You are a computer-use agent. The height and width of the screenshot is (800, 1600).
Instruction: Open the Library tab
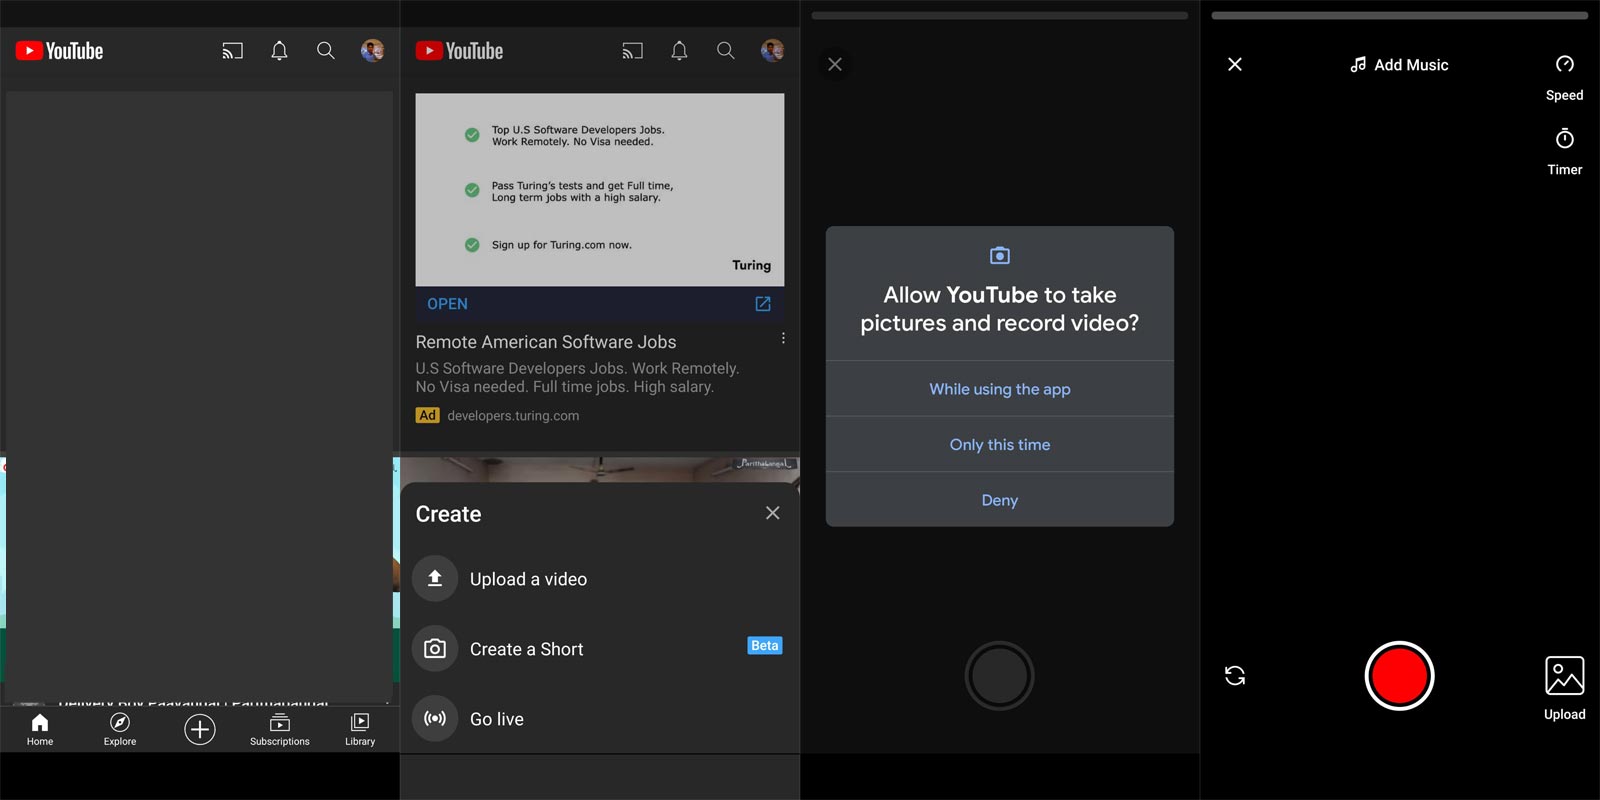360,729
